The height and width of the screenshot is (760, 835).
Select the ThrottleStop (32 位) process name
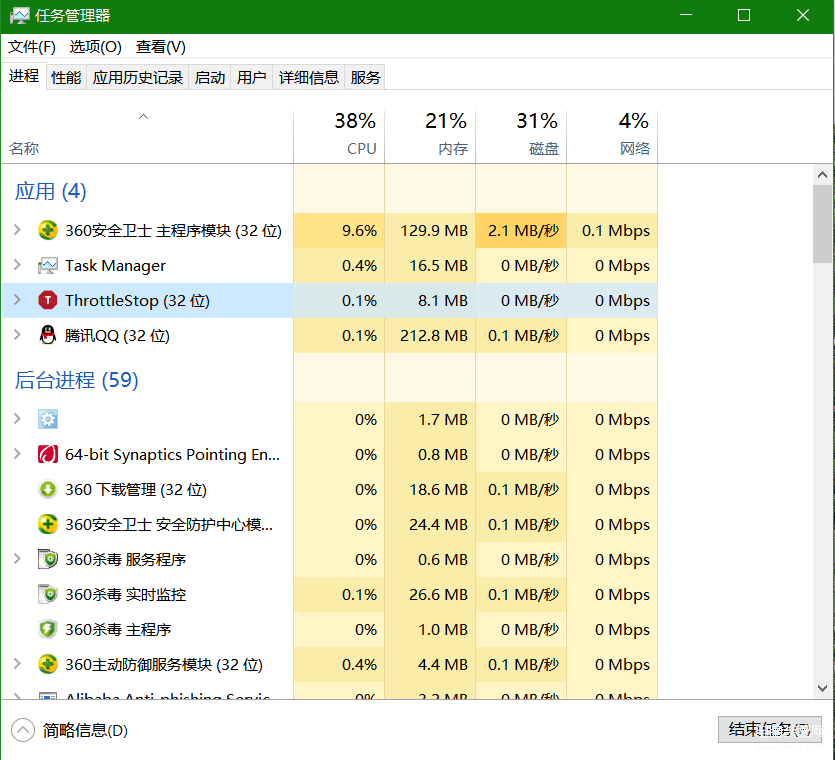point(137,301)
